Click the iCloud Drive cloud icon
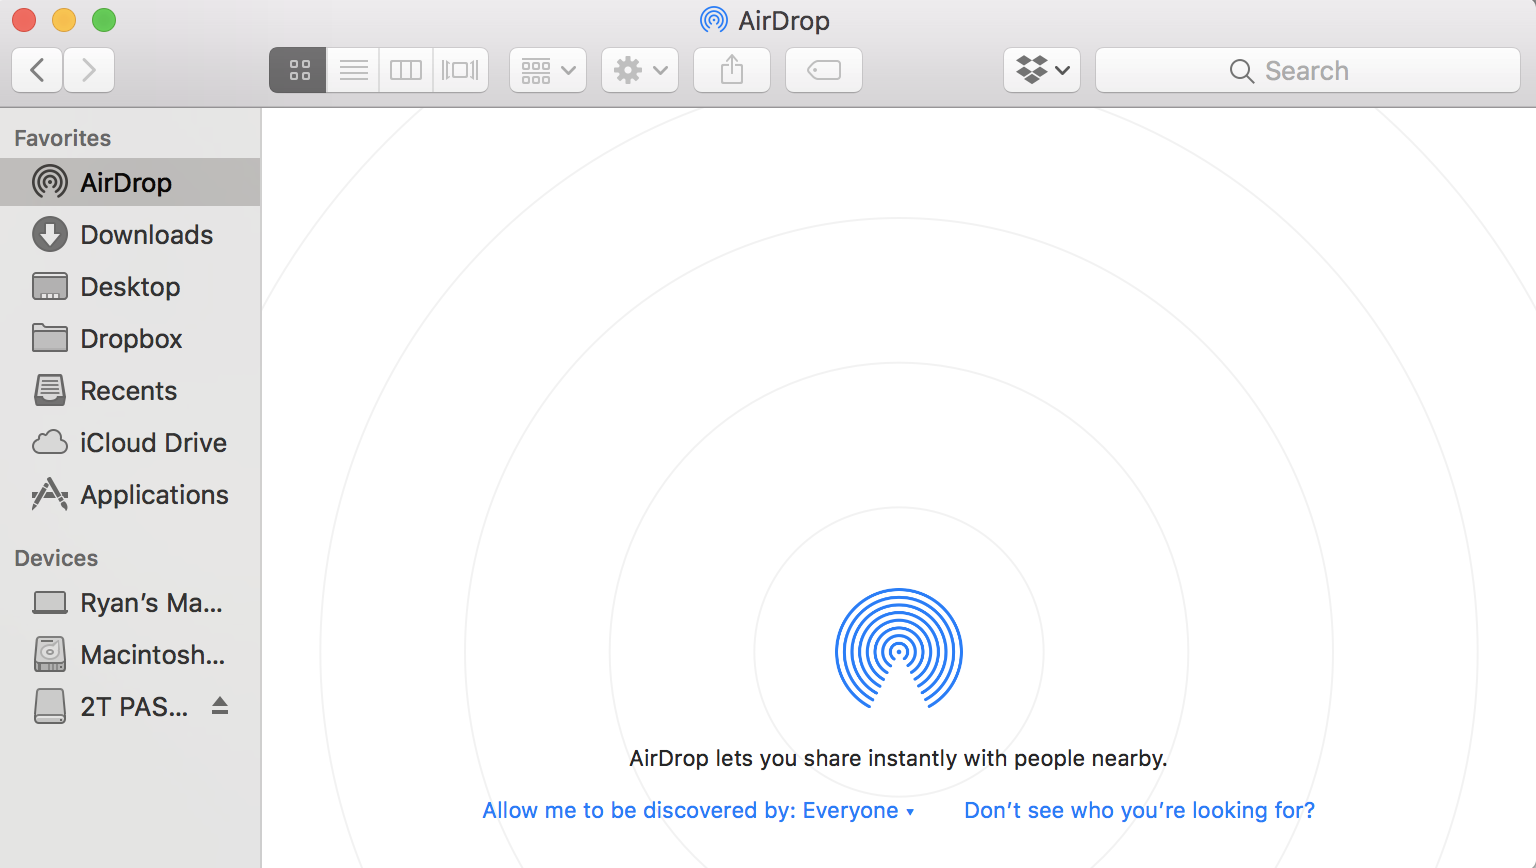 pyautogui.click(x=50, y=442)
